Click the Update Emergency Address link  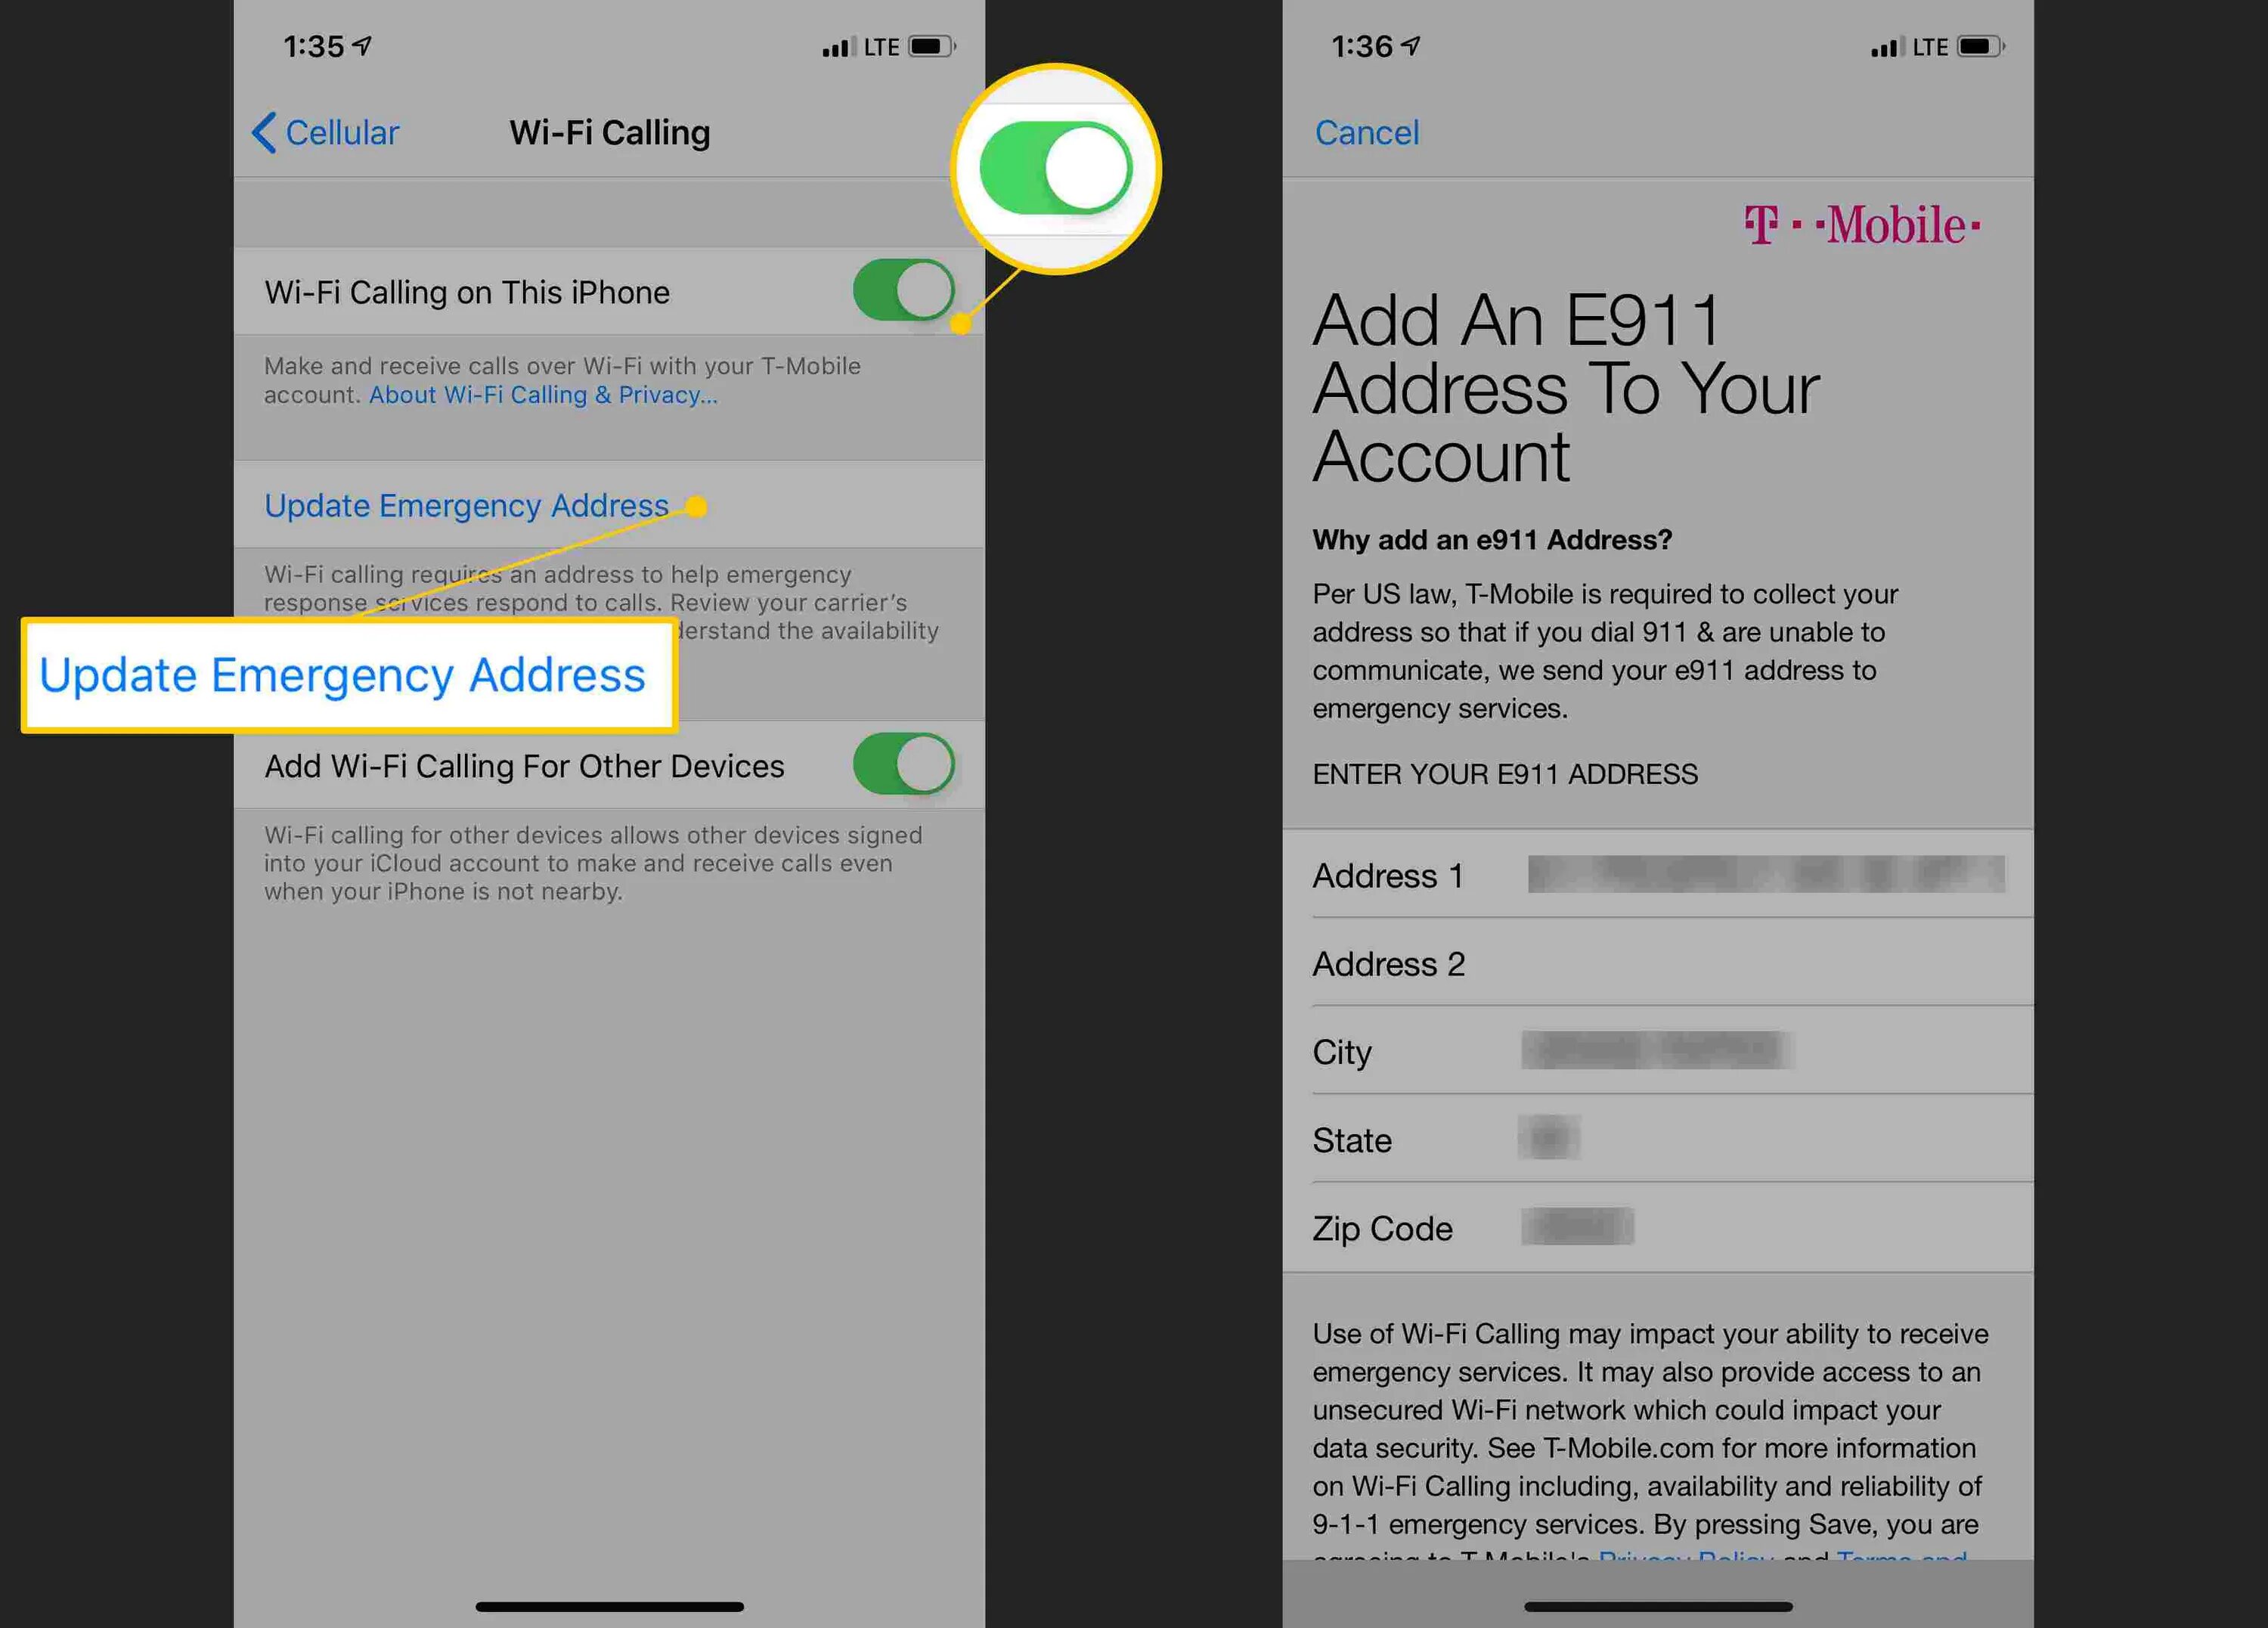pyautogui.click(x=465, y=506)
